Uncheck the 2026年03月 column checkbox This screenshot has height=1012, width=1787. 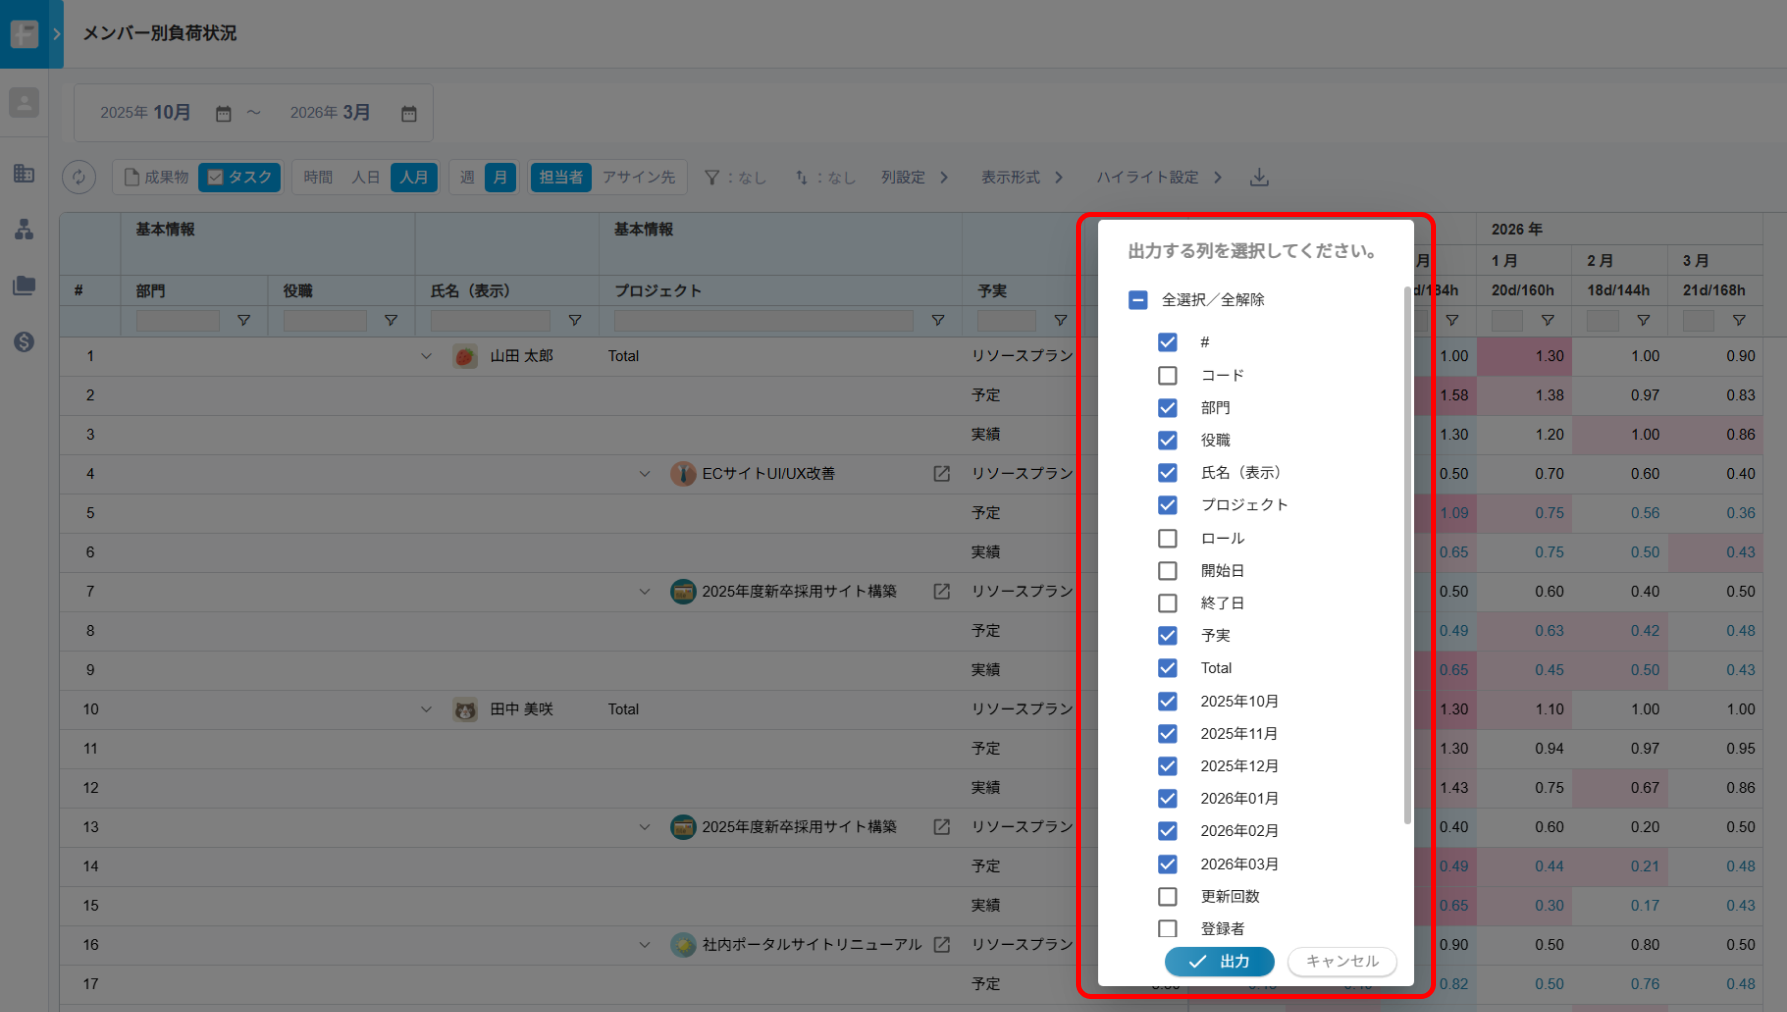pyautogui.click(x=1167, y=864)
